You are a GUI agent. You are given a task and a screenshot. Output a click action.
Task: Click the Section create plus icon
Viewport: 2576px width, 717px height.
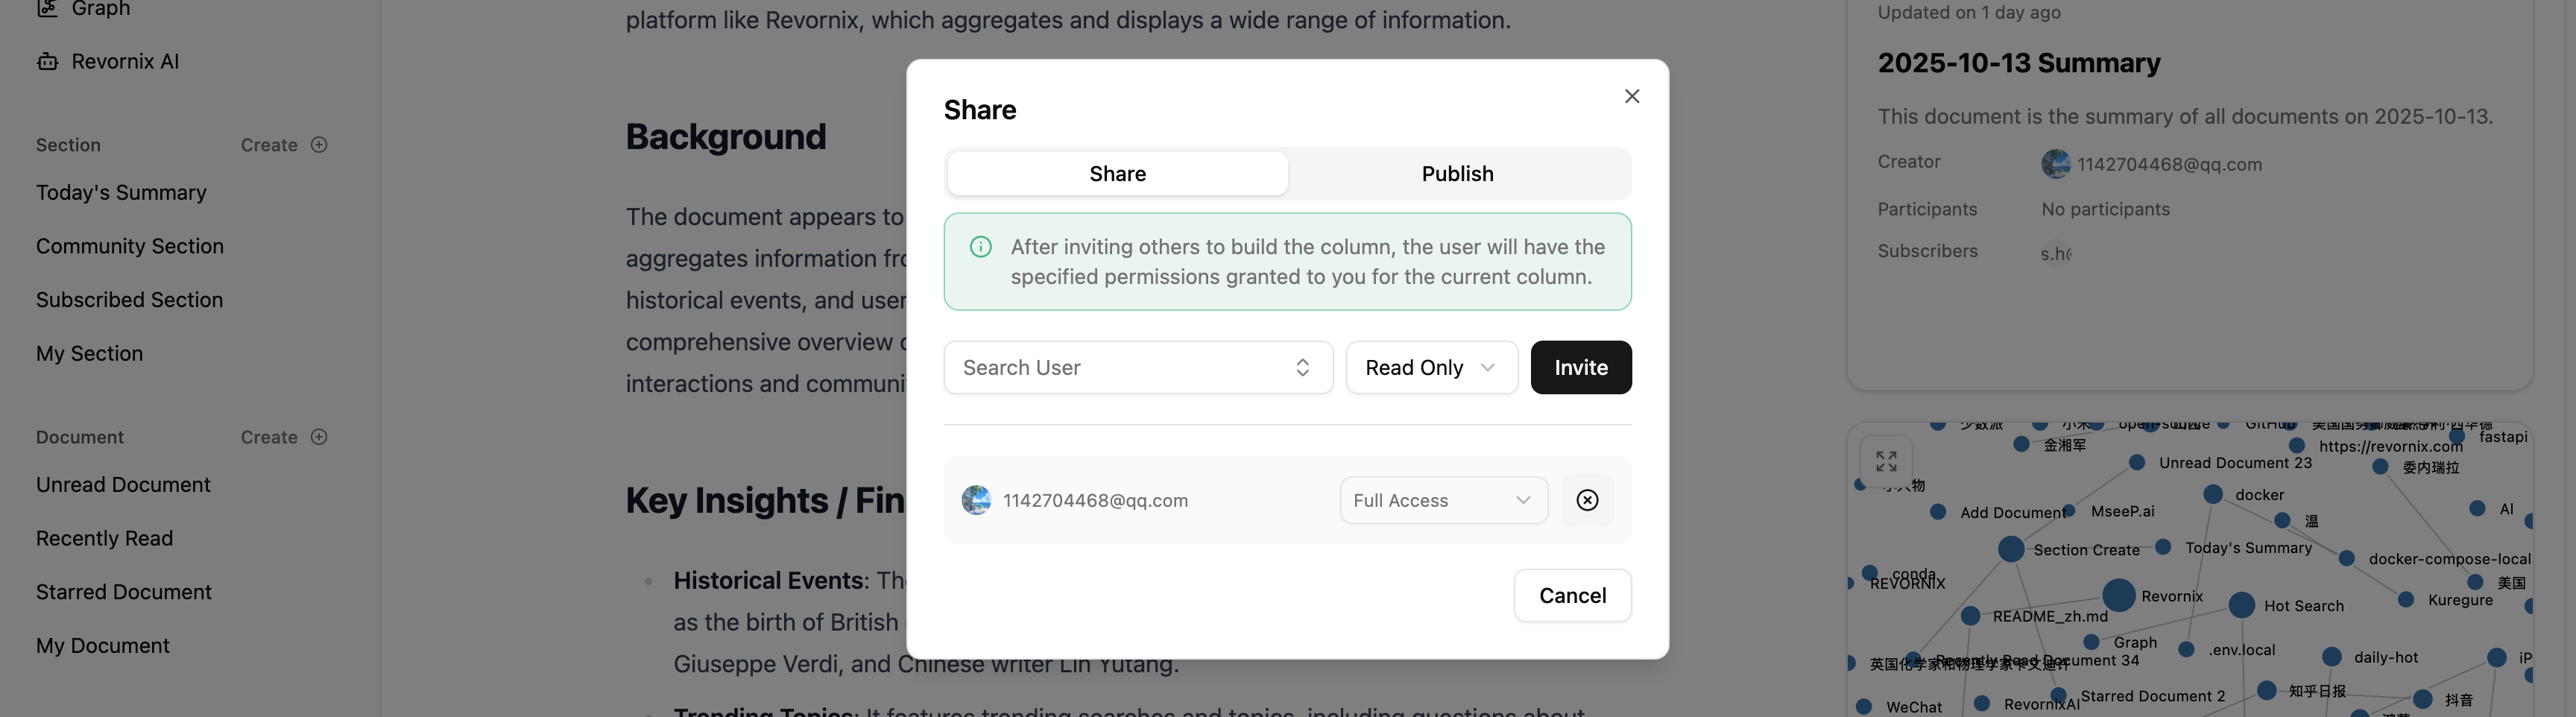pos(319,145)
